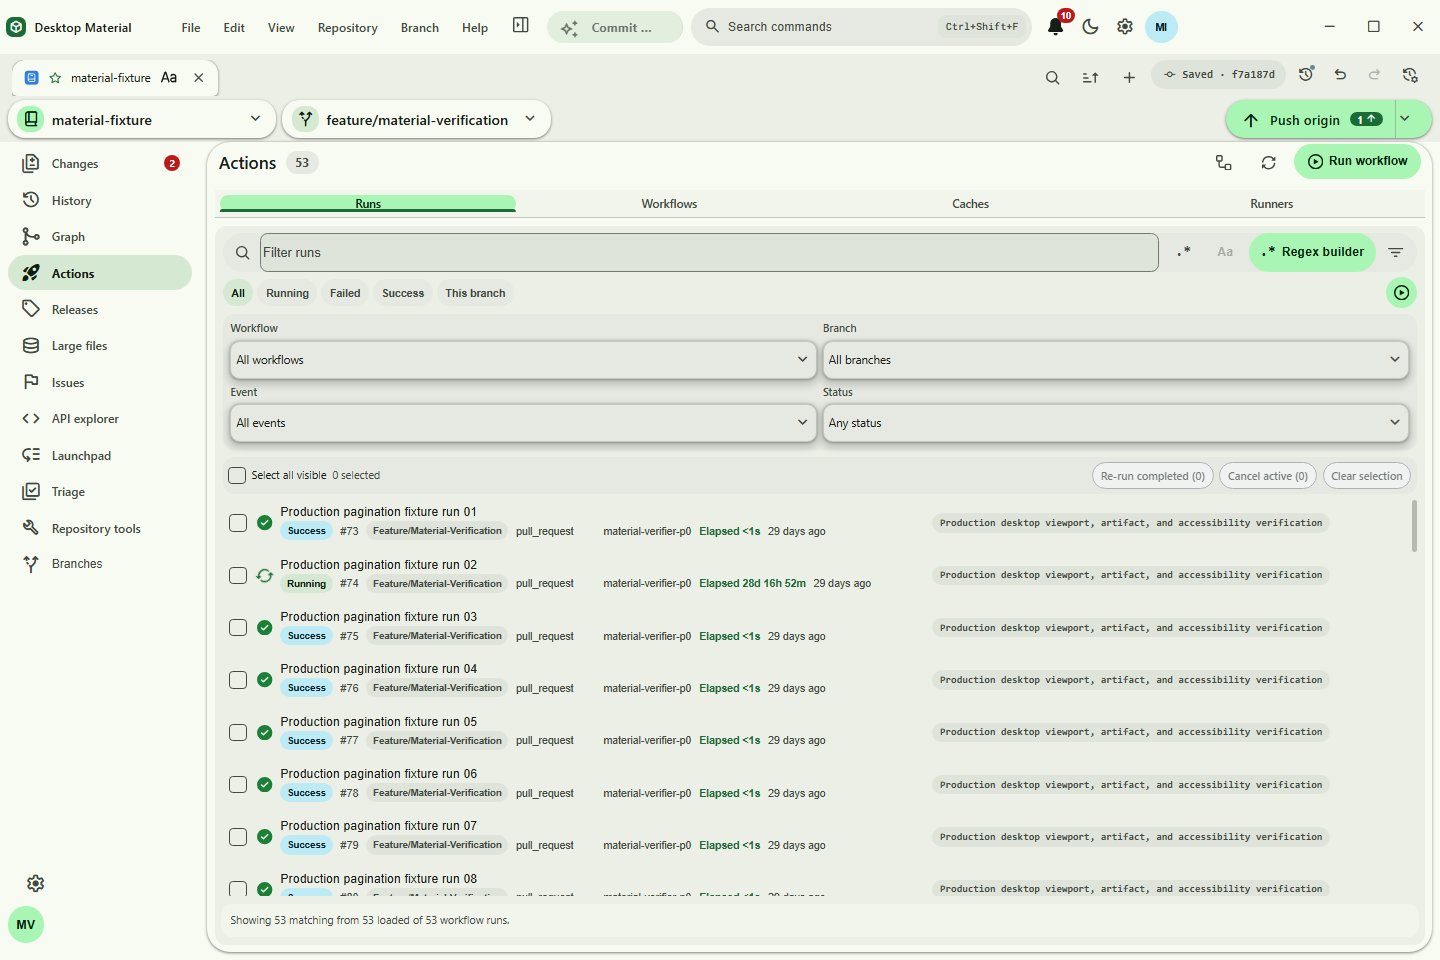Open Releases in the sidebar
1440x960 pixels.
coord(100,309)
